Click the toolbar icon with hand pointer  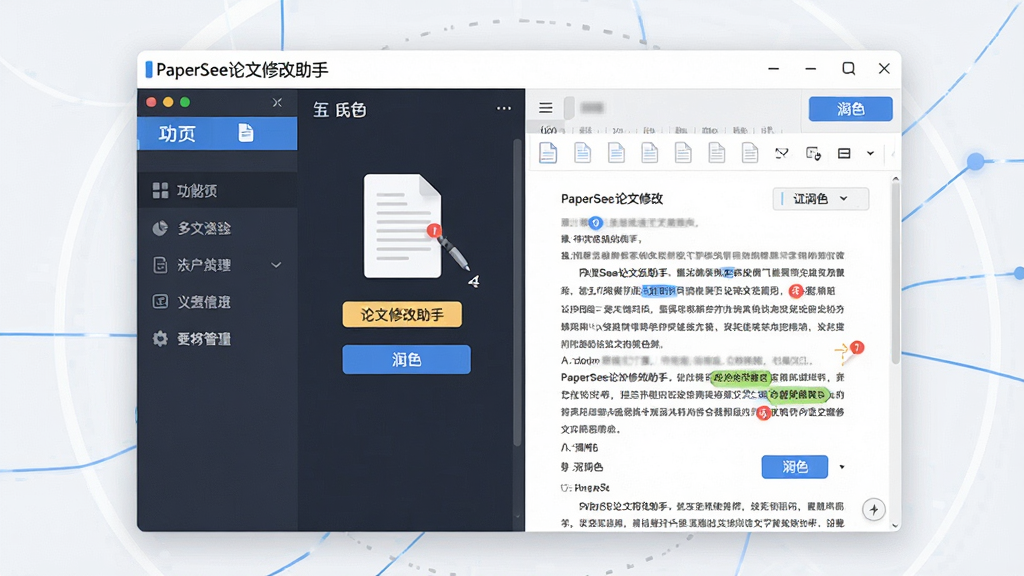tap(813, 153)
